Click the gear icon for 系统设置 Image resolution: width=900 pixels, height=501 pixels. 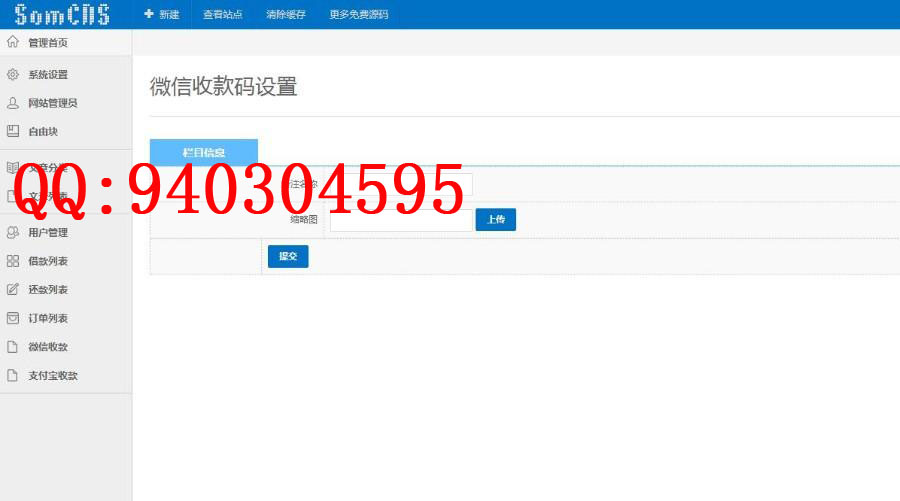[x=13, y=75]
